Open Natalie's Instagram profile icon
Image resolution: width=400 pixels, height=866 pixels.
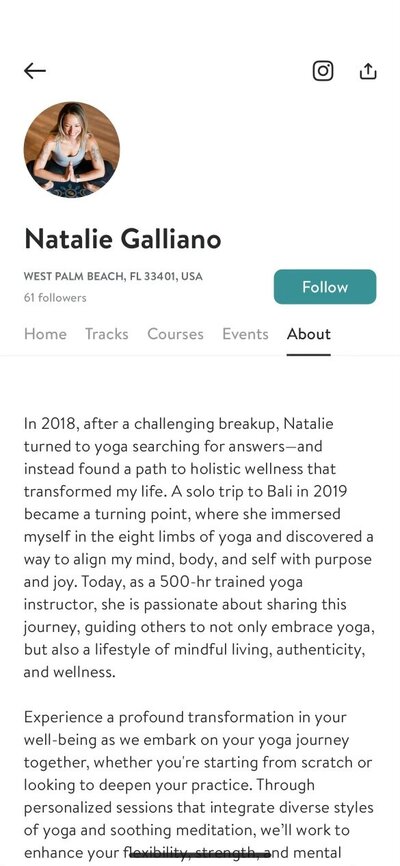323,71
